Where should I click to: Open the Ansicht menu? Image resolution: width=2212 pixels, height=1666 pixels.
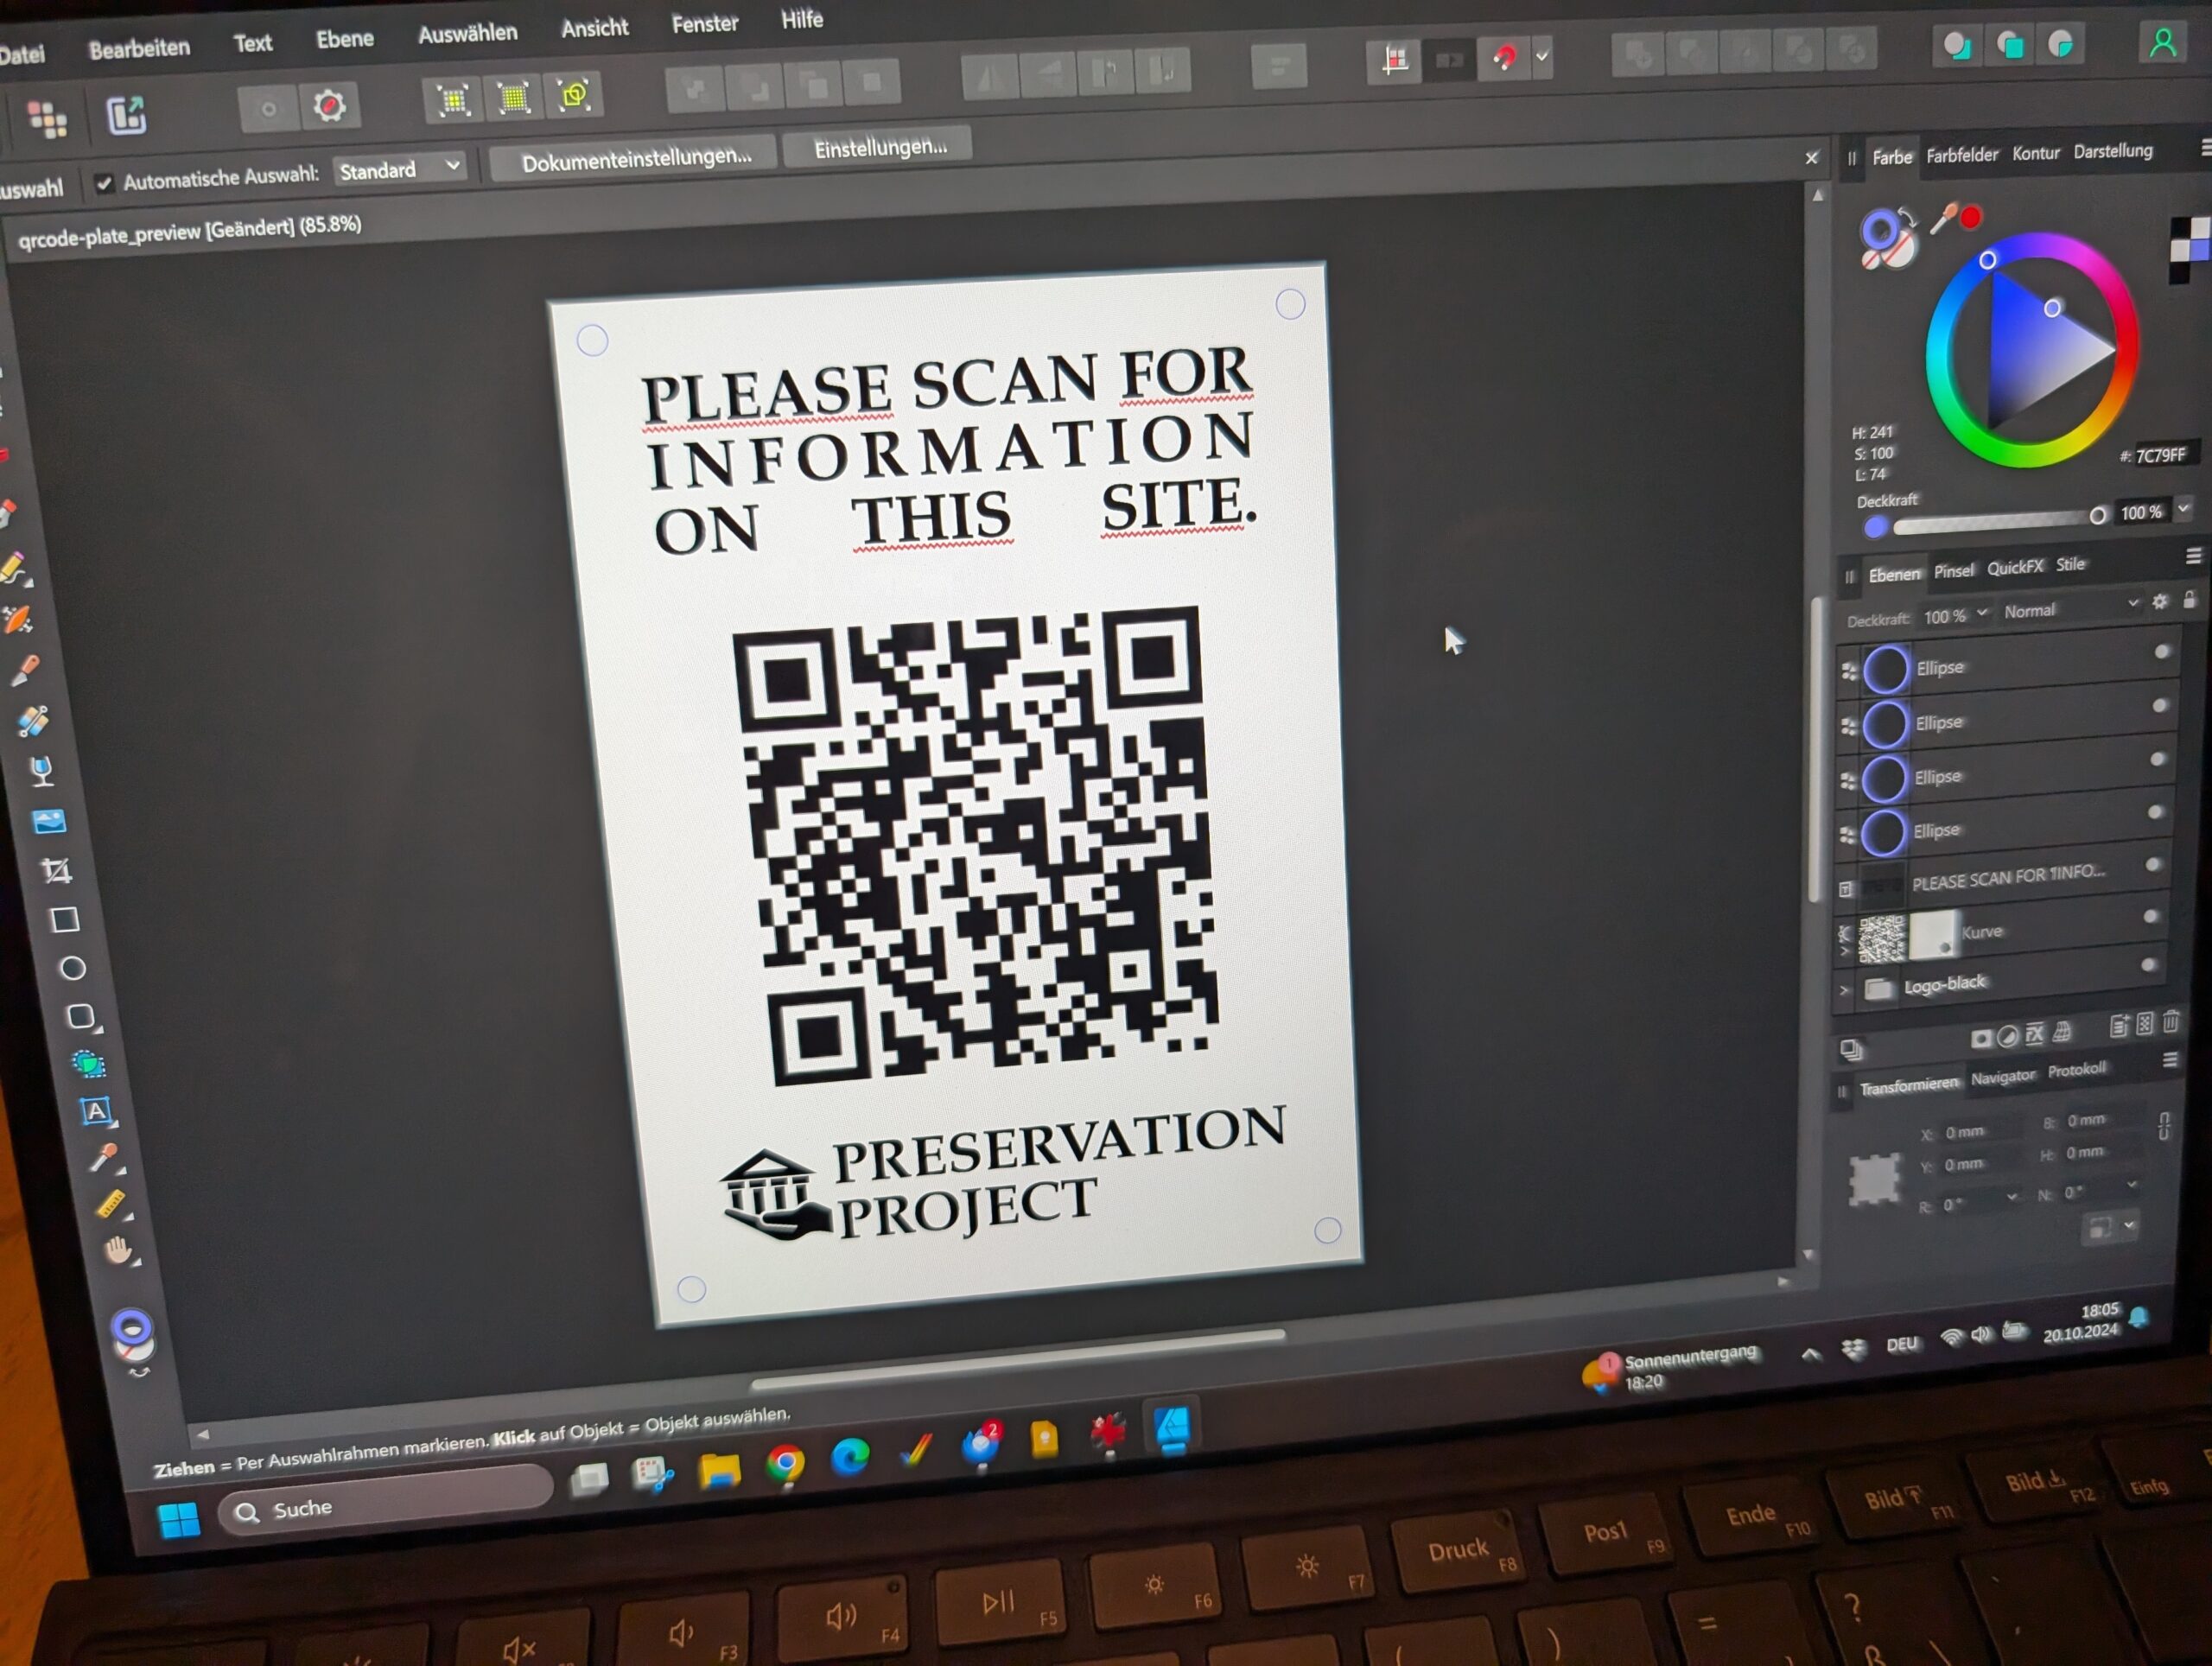(594, 28)
